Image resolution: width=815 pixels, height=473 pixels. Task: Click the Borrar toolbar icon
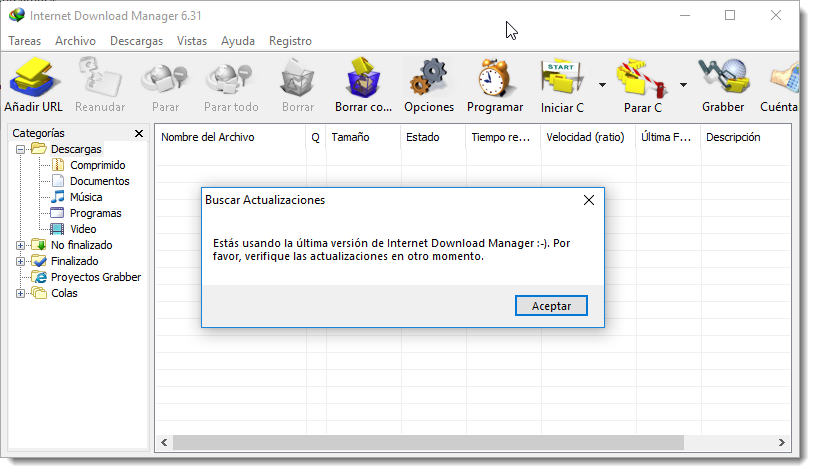click(x=297, y=78)
